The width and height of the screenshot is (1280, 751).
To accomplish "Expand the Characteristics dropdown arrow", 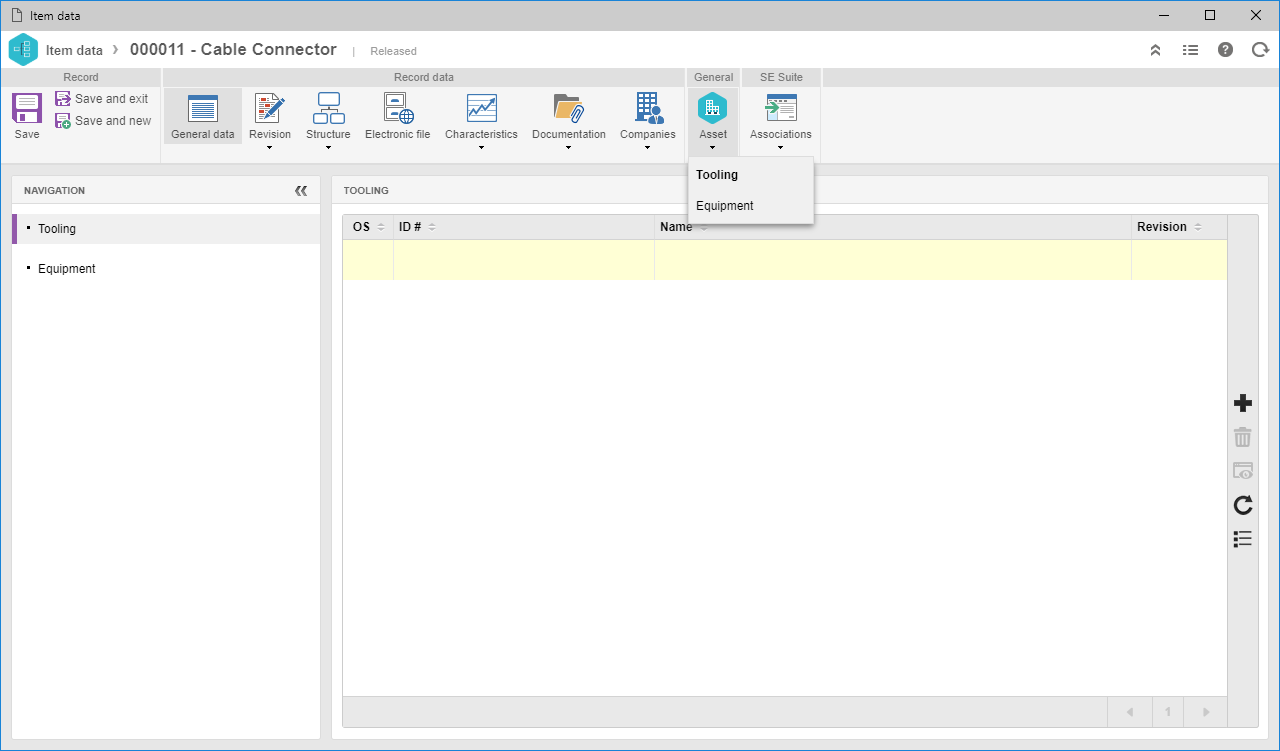I will pyautogui.click(x=482, y=148).
